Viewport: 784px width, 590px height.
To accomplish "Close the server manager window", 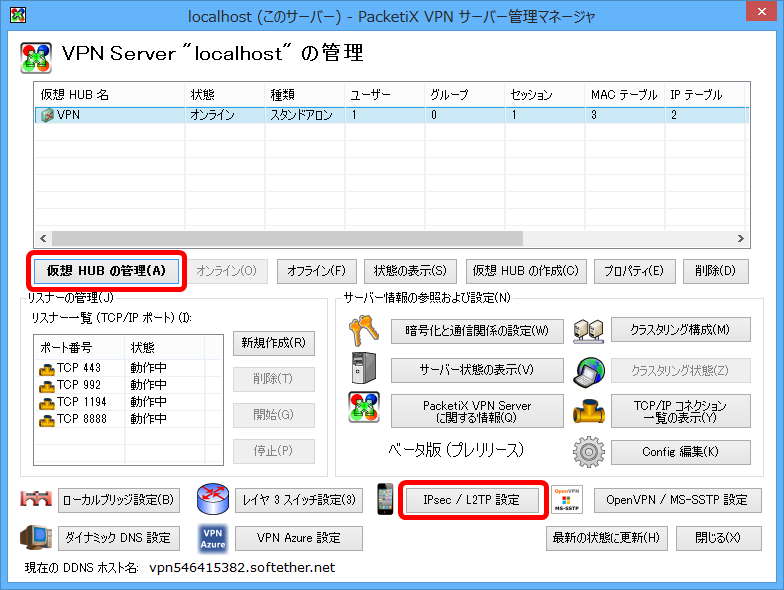I will 761,11.
